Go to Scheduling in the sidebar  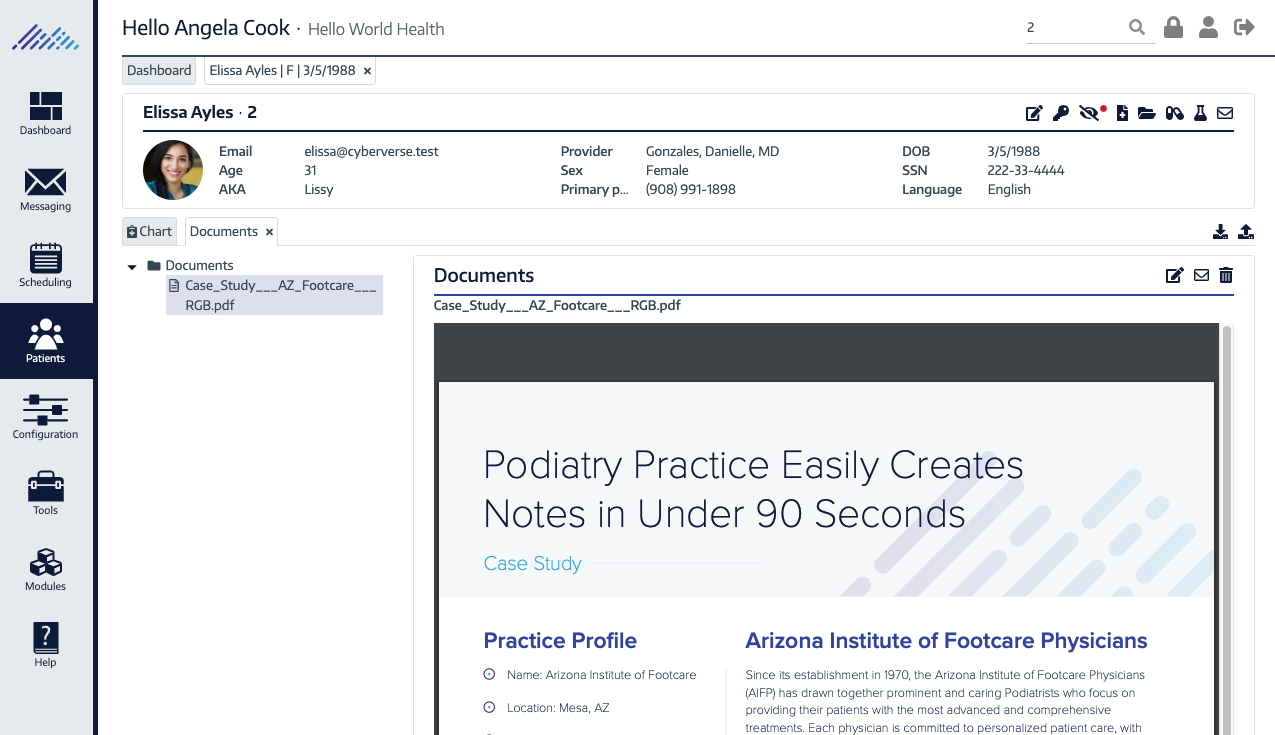46,266
